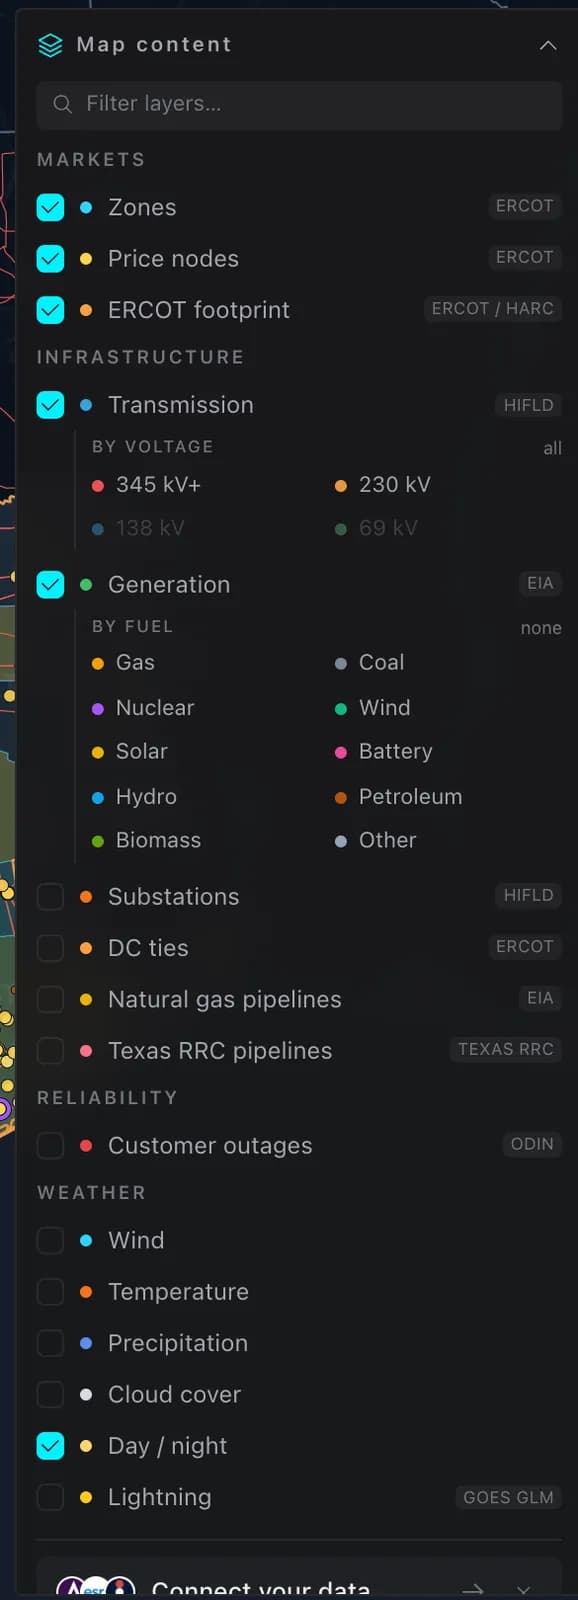Uncheck the Price nodes checkbox
This screenshot has width=578, height=1600.
(x=50, y=259)
